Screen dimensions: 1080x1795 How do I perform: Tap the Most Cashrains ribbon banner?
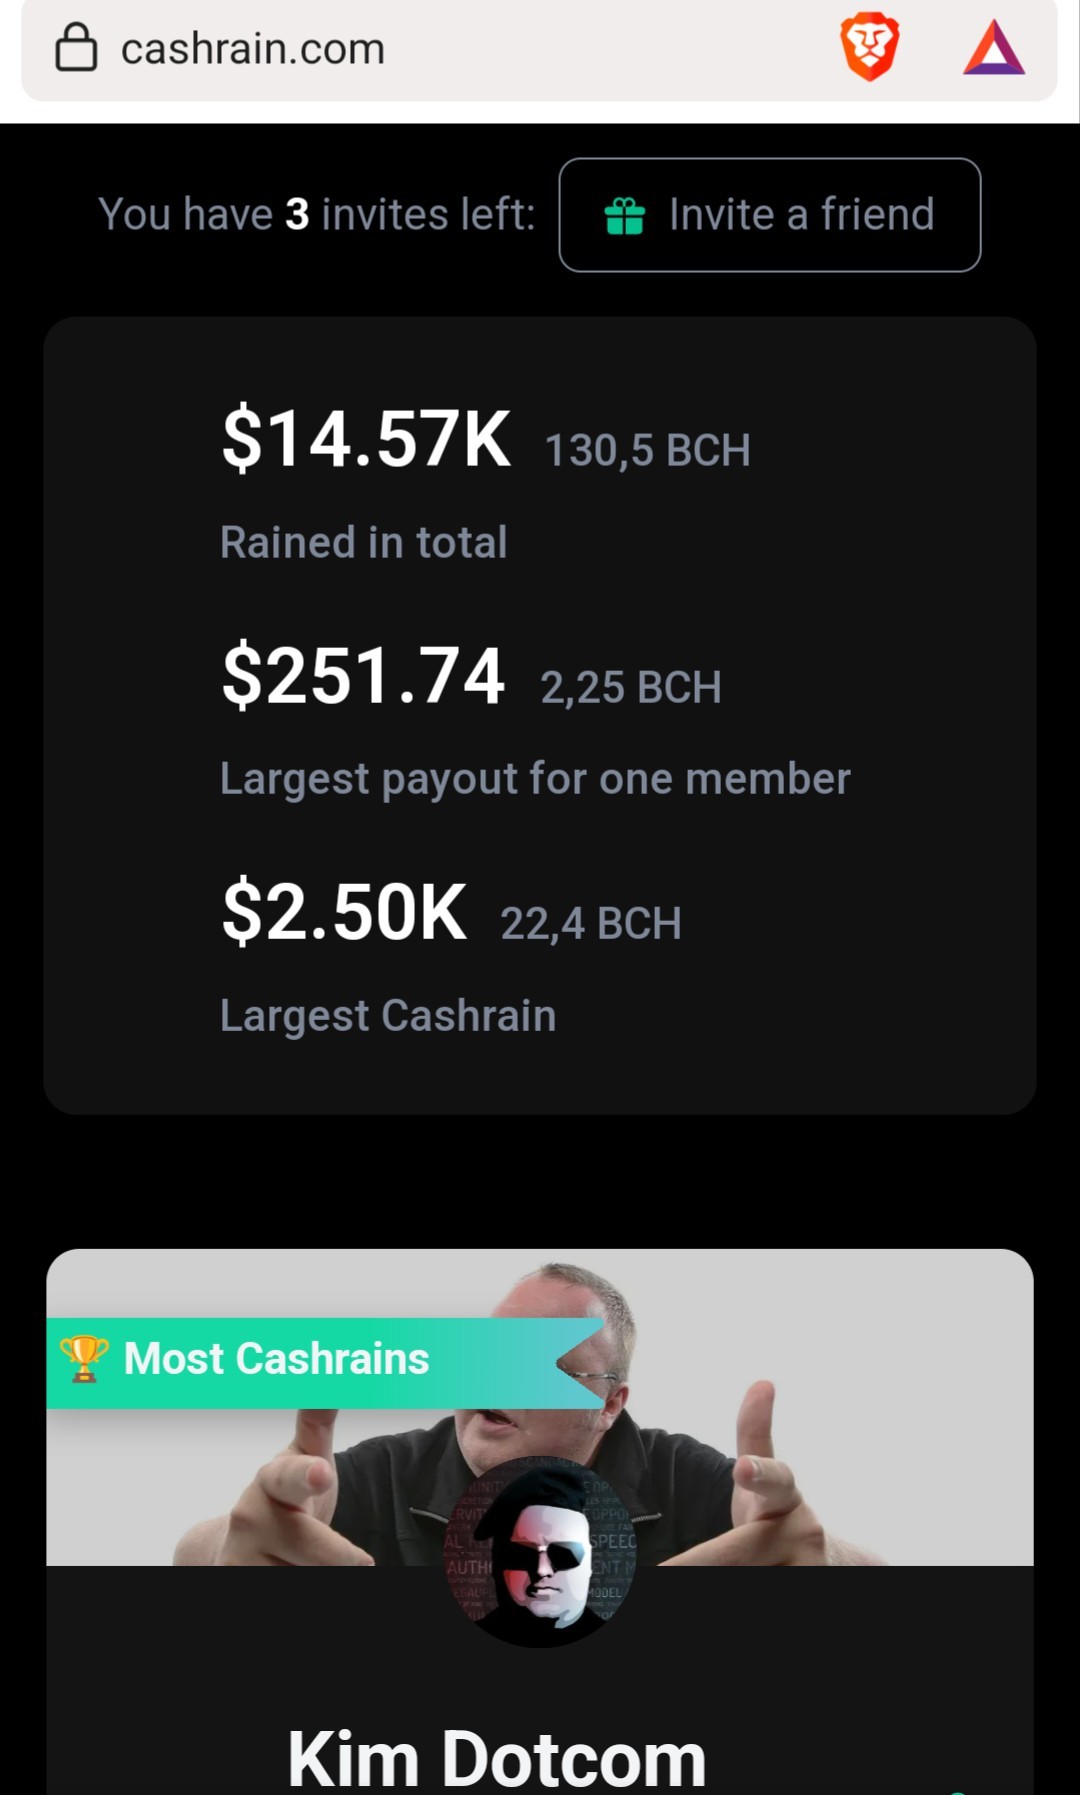pos(325,1363)
